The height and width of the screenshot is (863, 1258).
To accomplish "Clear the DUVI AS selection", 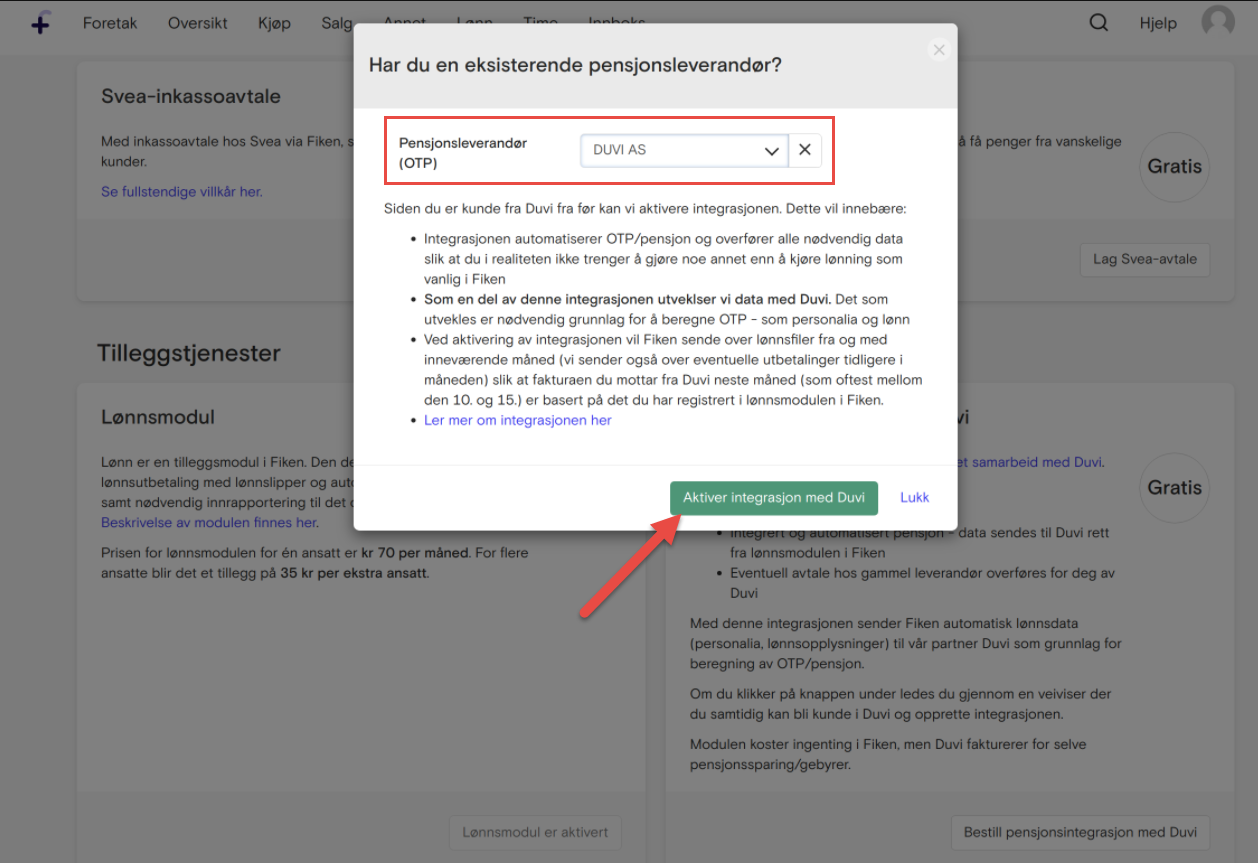I will pos(804,151).
